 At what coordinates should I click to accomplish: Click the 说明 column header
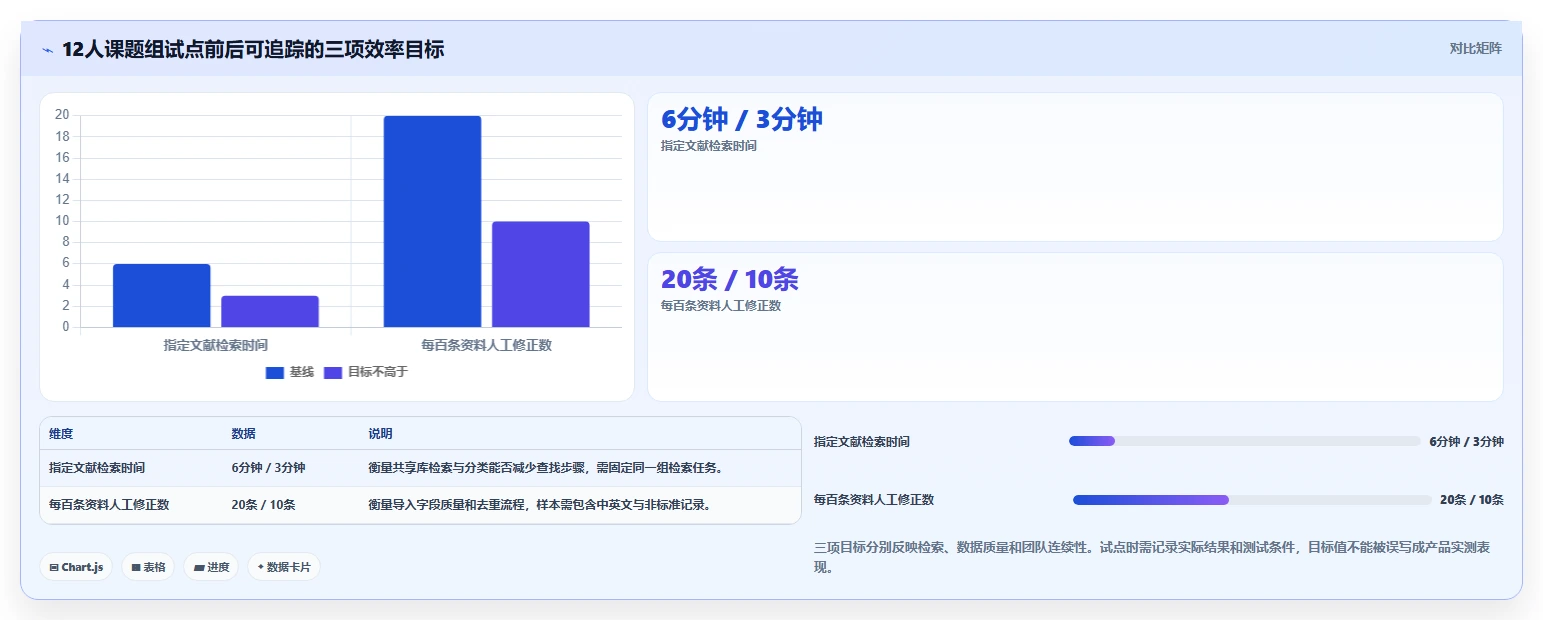380,434
